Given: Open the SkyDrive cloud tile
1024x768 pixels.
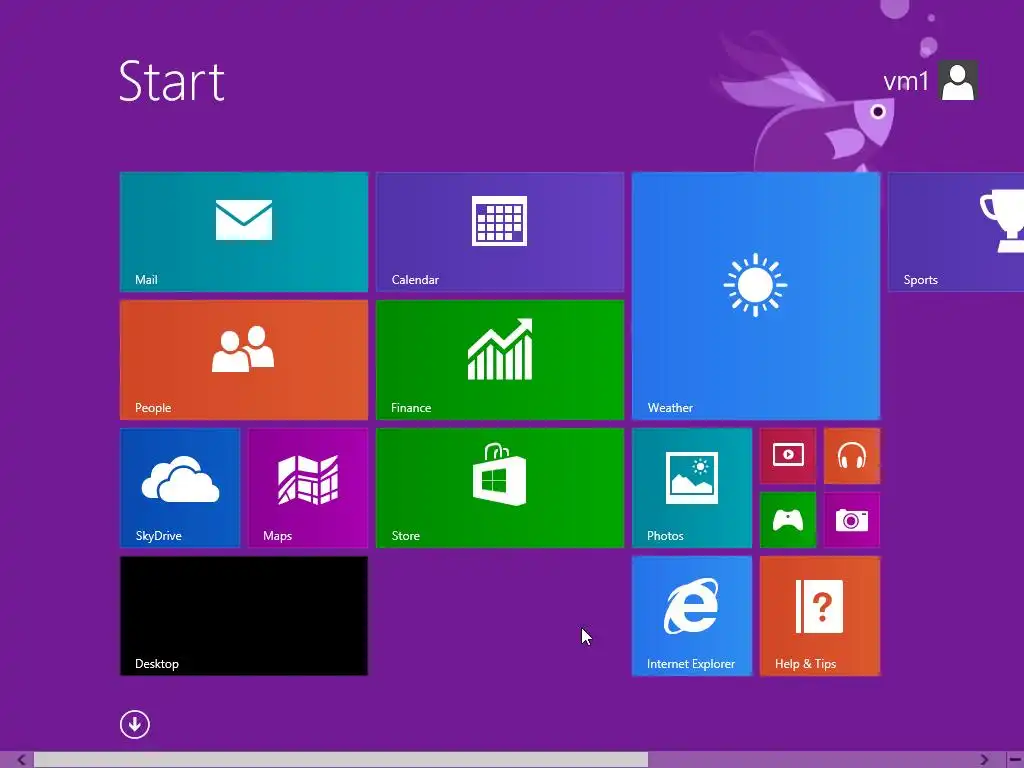Looking at the screenshot, I should pos(180,488).
